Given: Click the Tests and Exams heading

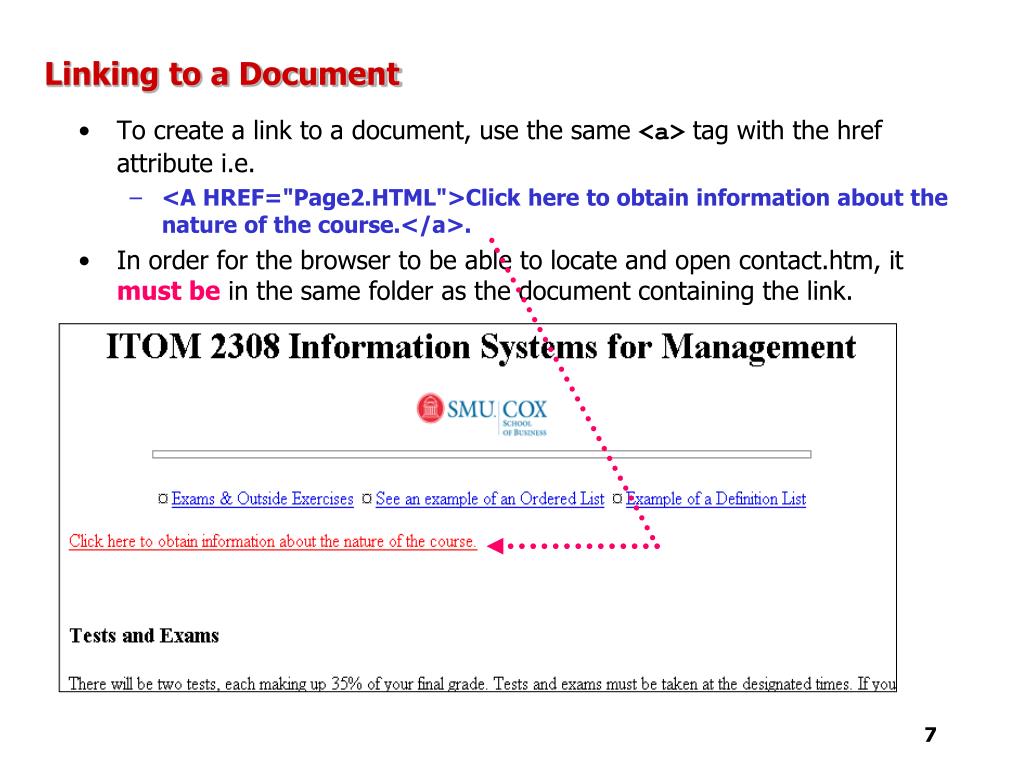Looking at the screenshot, I should point(144,635).
